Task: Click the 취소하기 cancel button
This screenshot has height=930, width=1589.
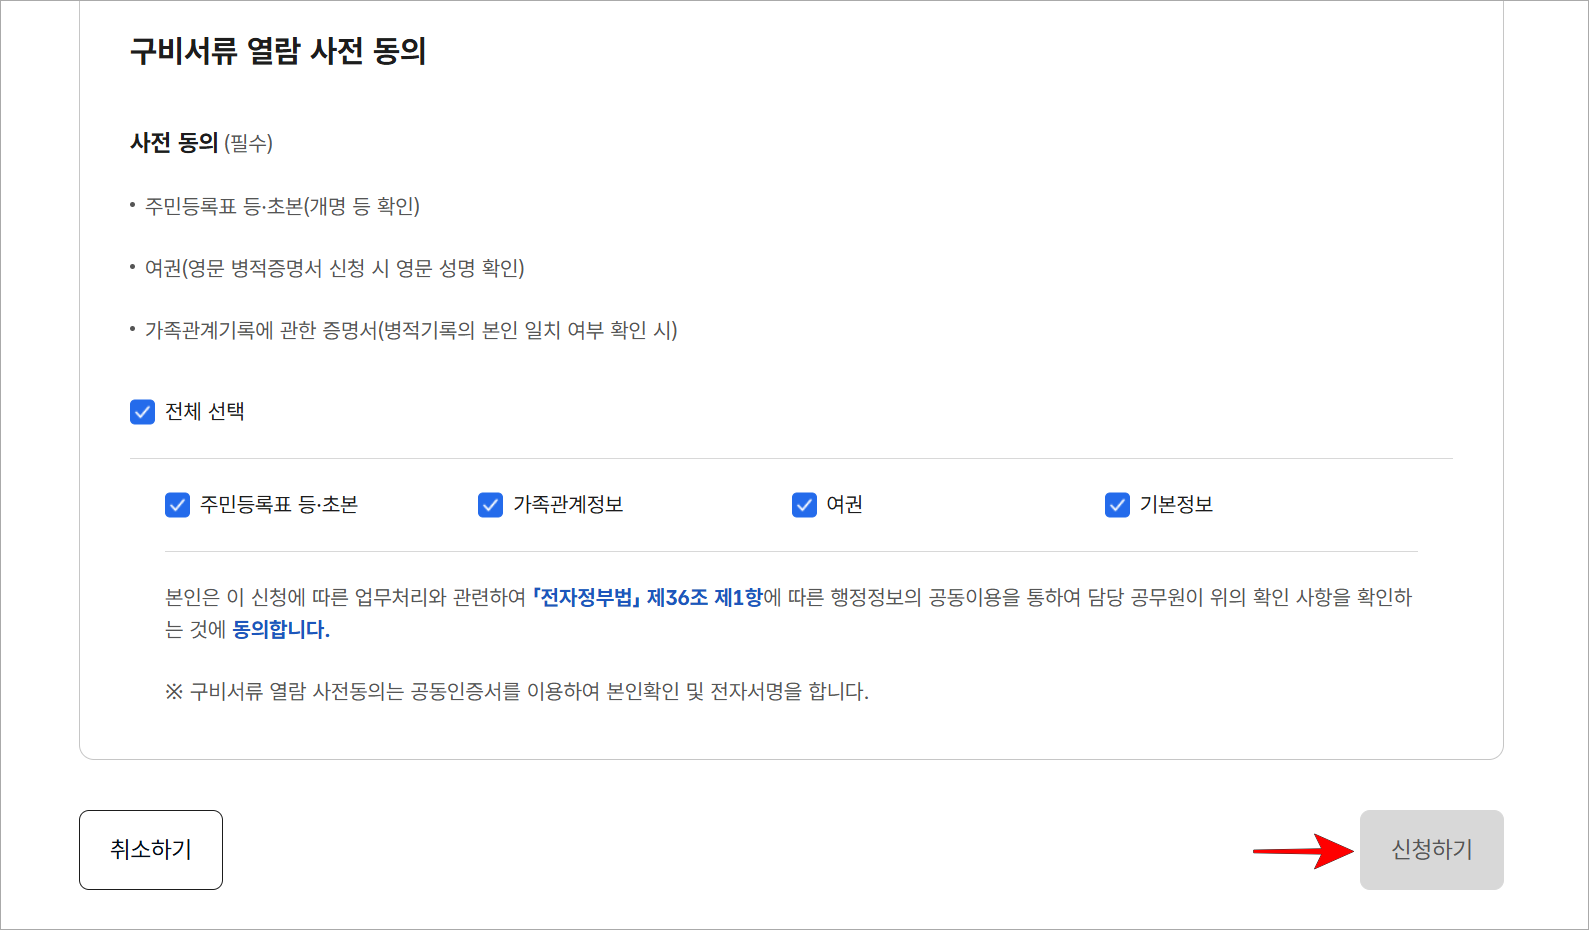Action: click(150, 849)
